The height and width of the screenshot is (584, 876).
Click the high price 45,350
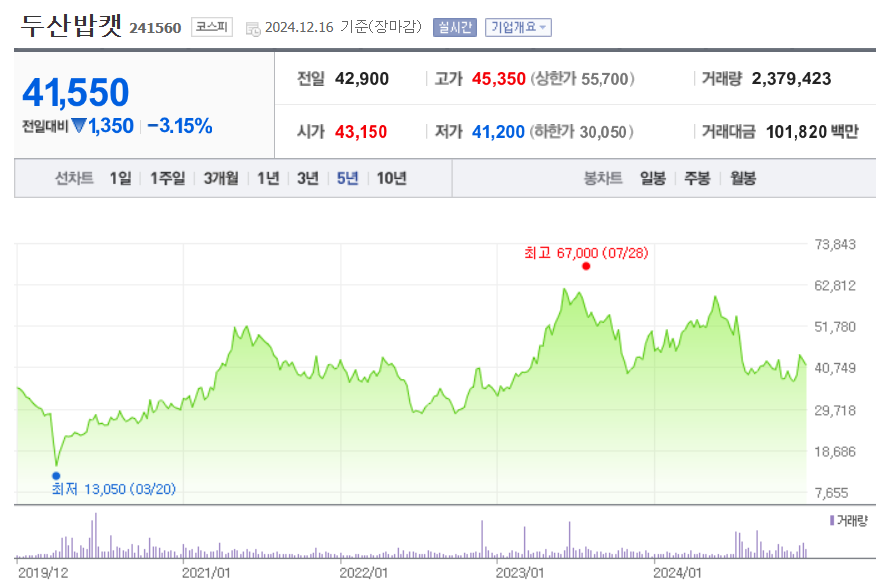coord(499,79)
